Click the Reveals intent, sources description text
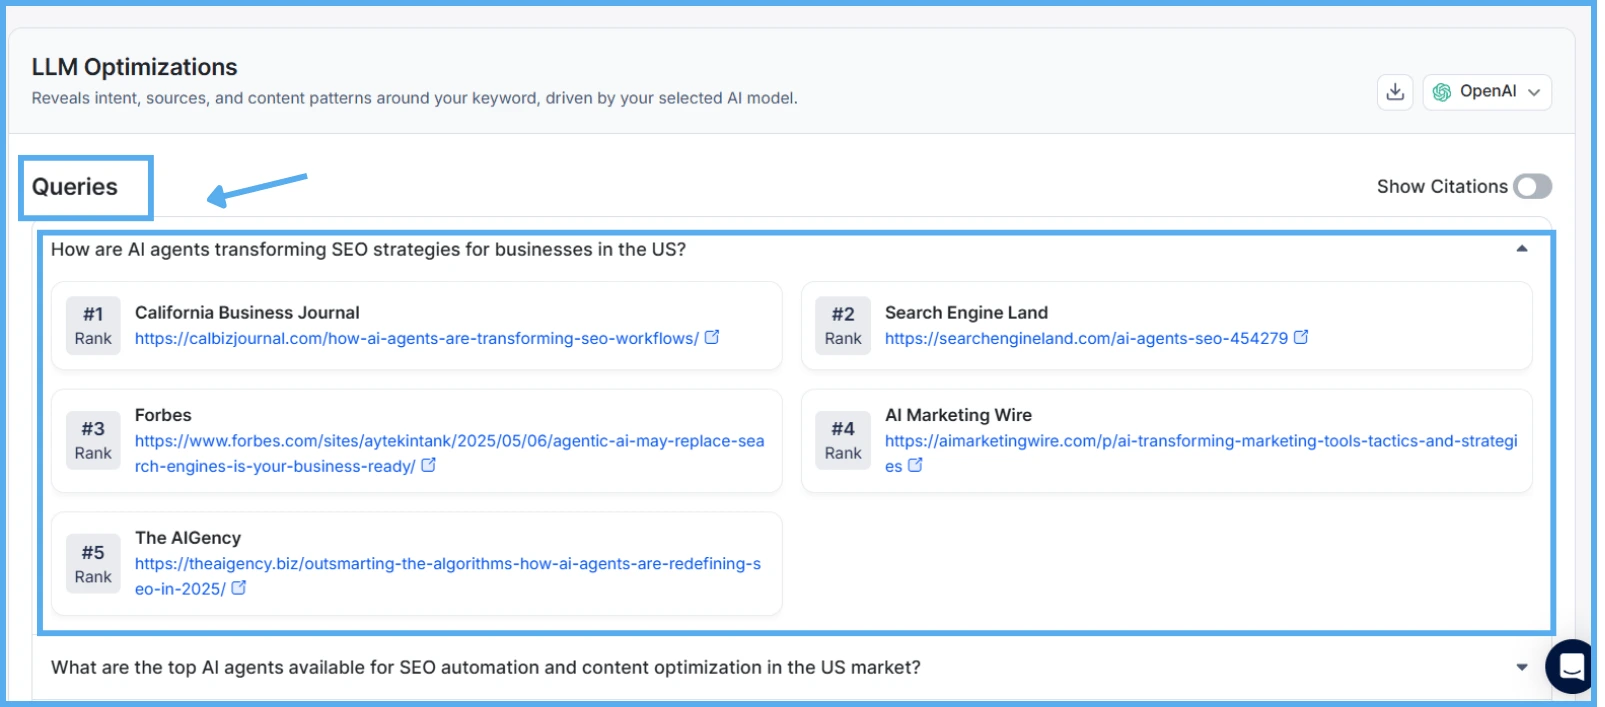 [414, 98]
